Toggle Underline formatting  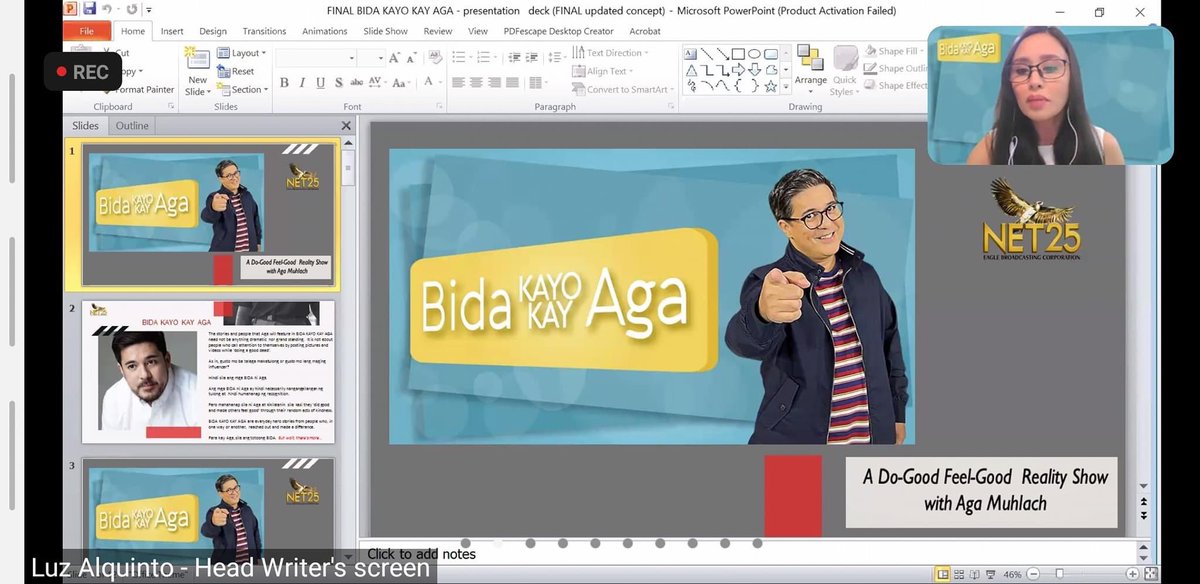pyautogui.click(x=320, y=82)
